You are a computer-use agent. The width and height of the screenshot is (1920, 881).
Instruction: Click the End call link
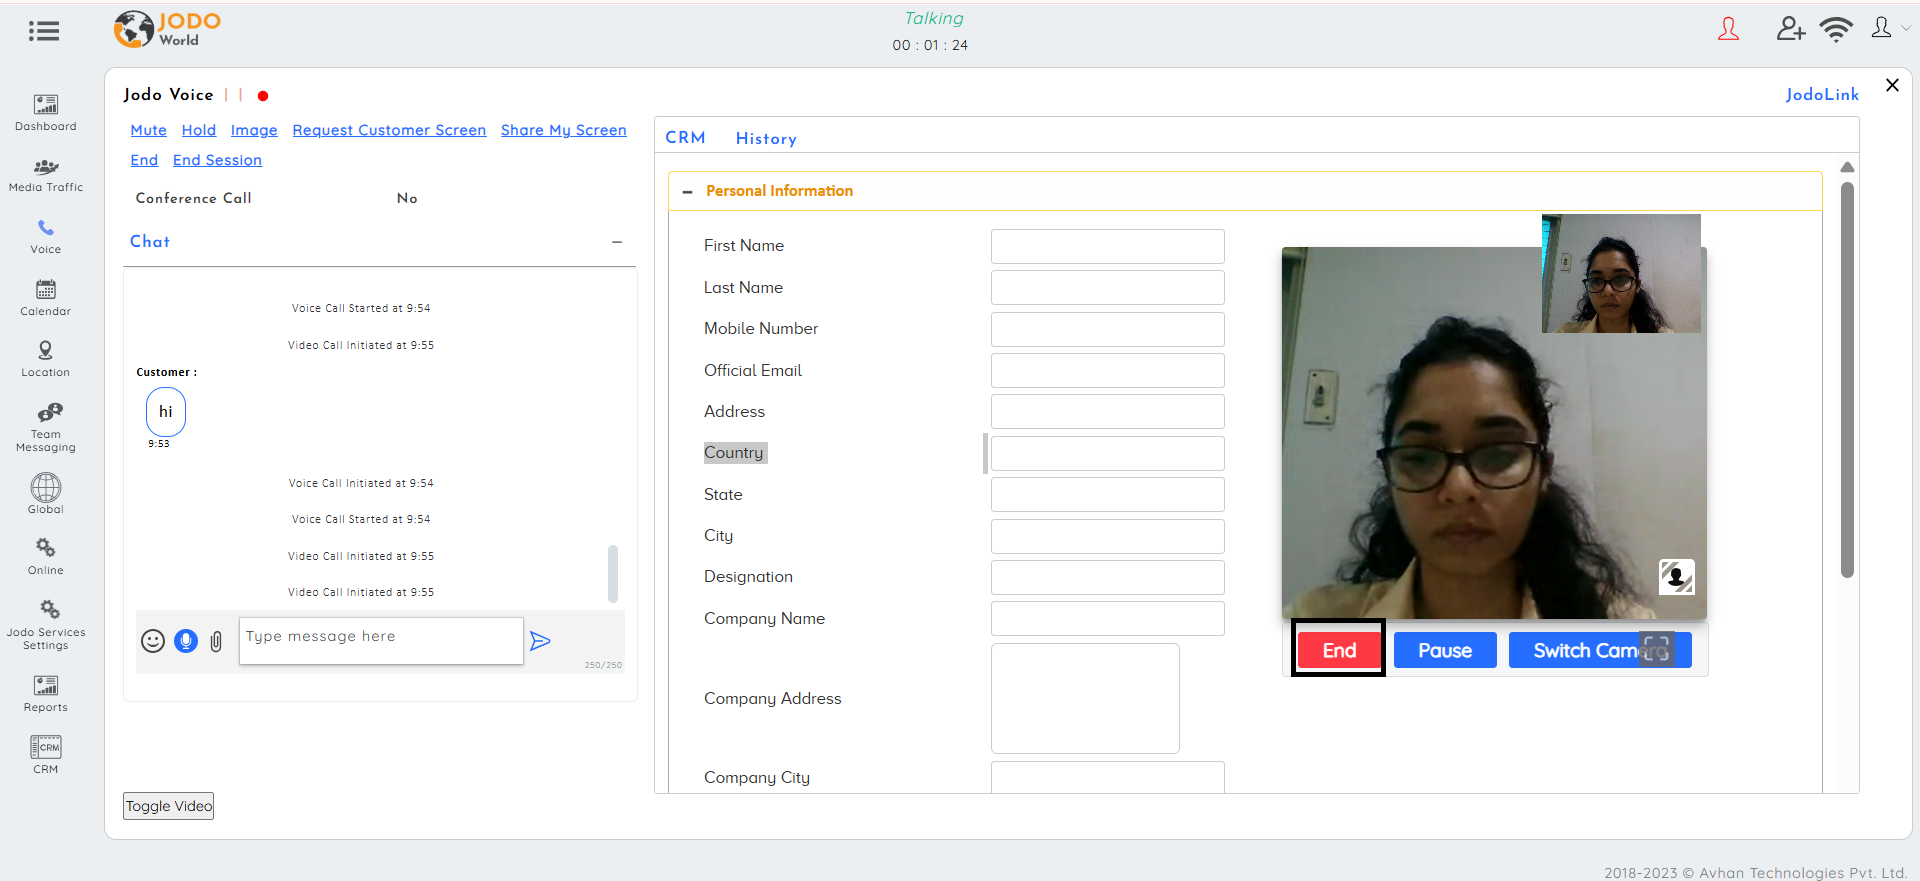click(144, 160)
